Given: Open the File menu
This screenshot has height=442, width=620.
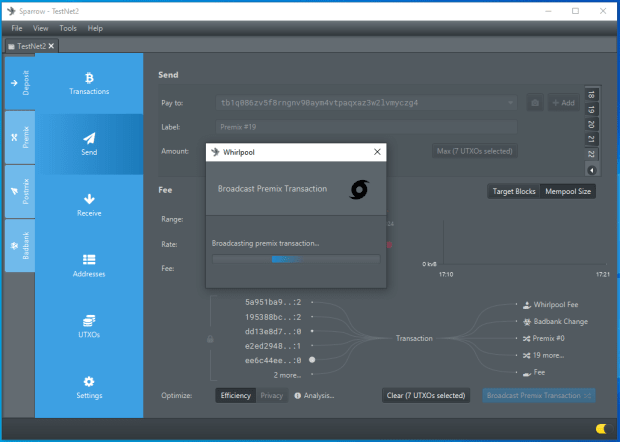Looking at the screenshot, I should pos(17,28).
